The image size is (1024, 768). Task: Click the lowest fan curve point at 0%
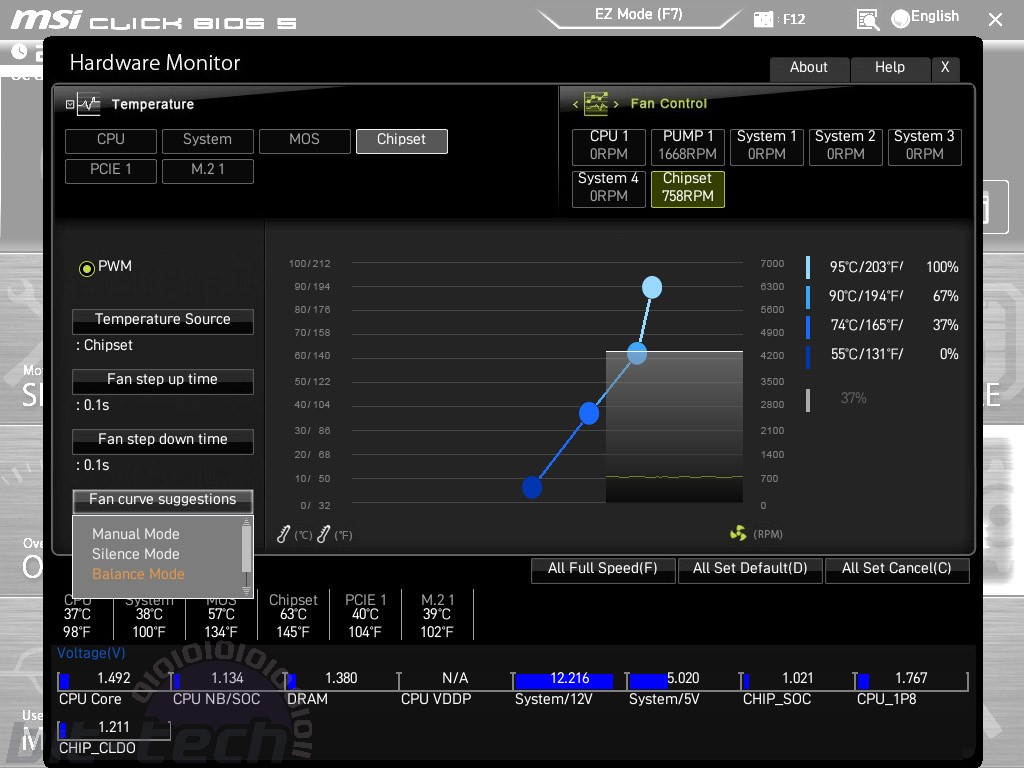532,487
